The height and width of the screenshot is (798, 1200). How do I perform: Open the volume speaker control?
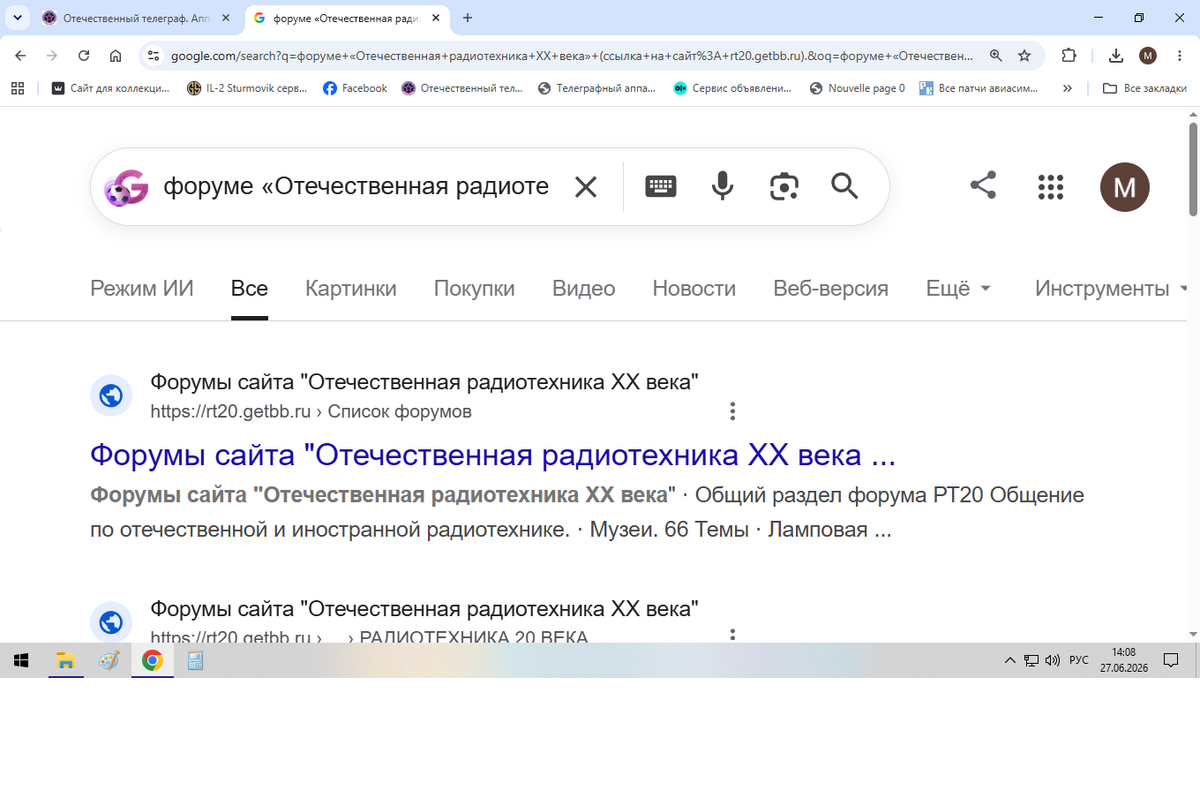(1052, 661)
